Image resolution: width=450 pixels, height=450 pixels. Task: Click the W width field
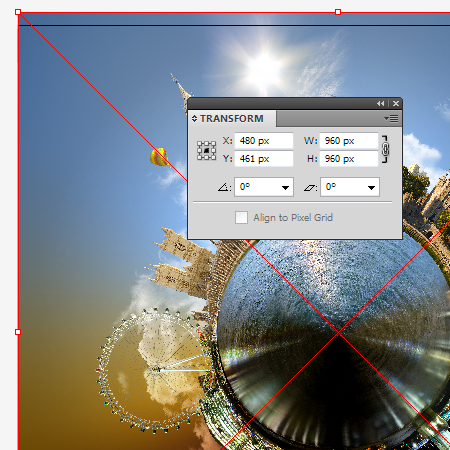(x=349, y=141)
